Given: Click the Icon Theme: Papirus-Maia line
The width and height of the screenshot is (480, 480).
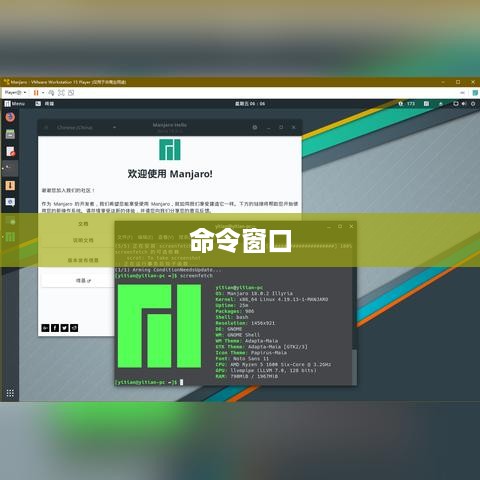Looking at the screenshot, I should click(x=251, y=353).
